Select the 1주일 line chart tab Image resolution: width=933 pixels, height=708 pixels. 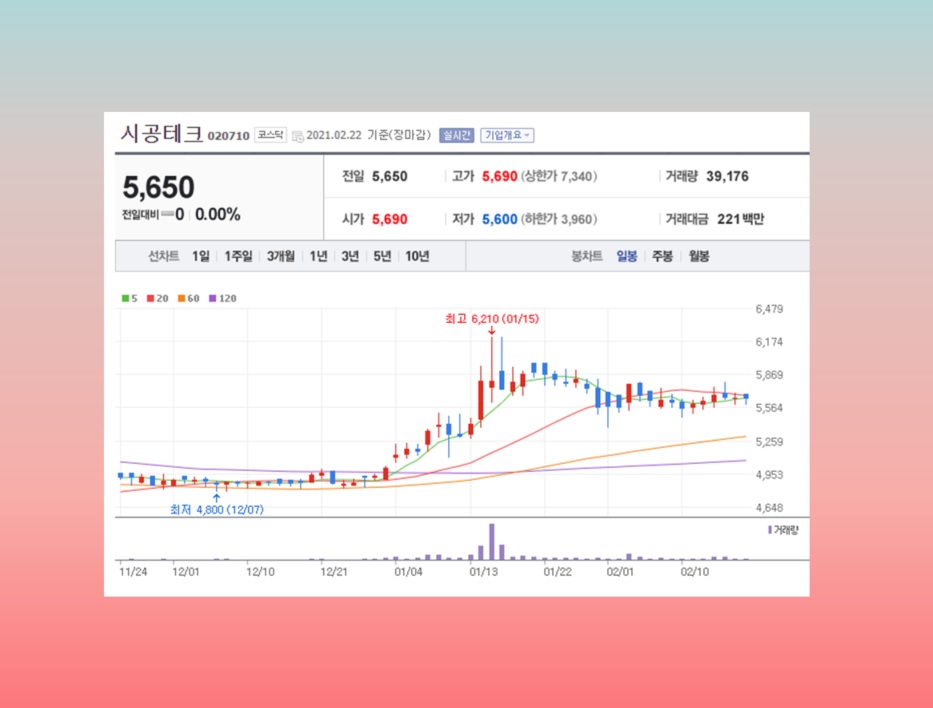tap(238, 256)
